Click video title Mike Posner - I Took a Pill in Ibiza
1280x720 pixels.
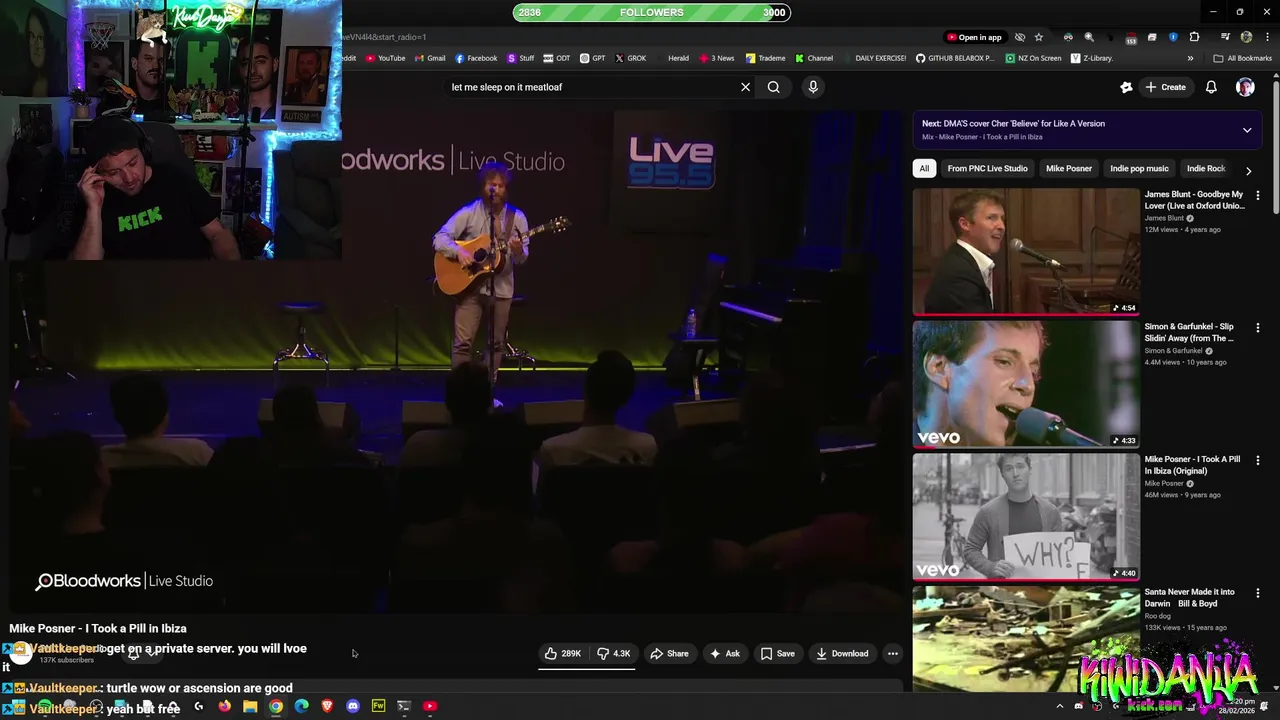point(98,628)
